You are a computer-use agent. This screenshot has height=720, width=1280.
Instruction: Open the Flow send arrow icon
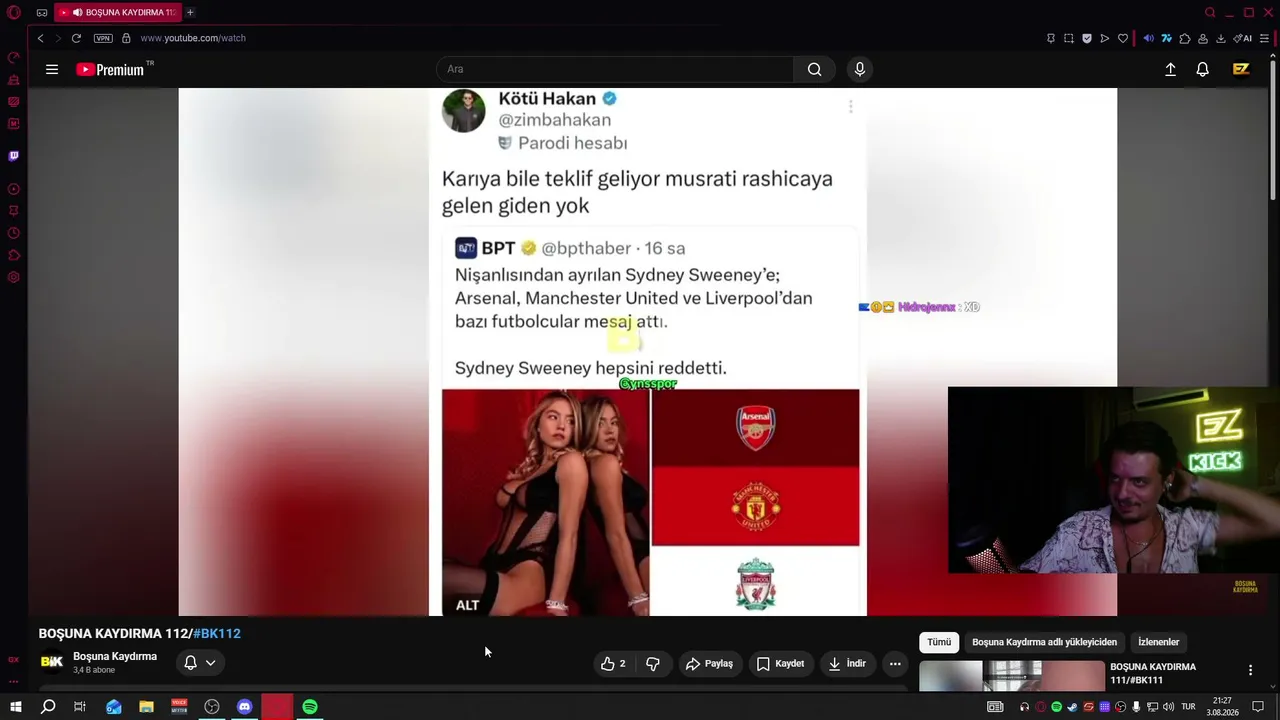[x=1105, y=38]
